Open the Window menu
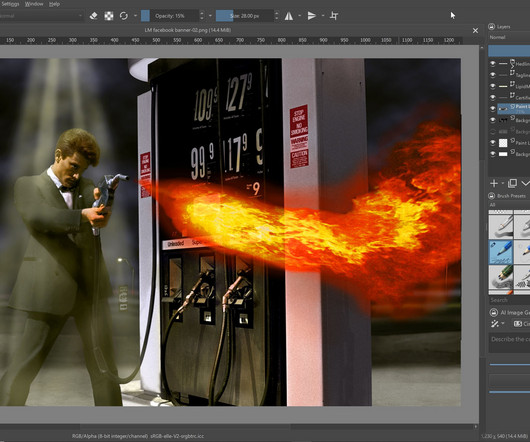The width and height of the screenshot is (530, 442). [34, 4]
